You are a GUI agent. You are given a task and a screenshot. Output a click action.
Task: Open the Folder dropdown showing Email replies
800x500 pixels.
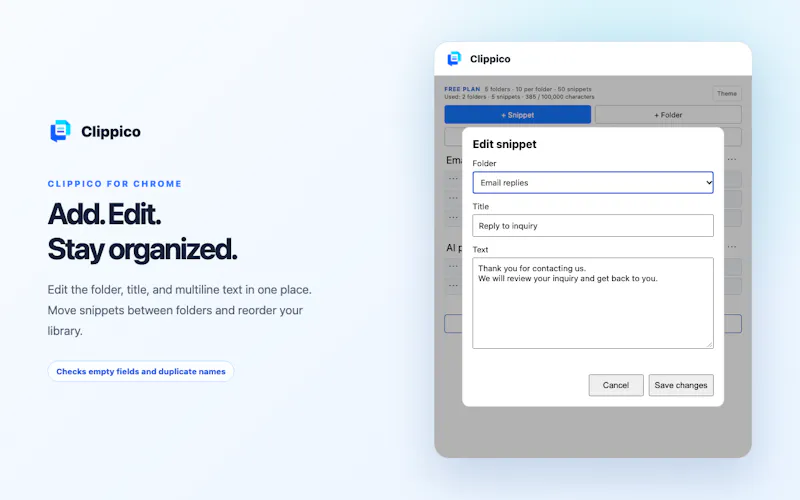(x=593, y=183)
